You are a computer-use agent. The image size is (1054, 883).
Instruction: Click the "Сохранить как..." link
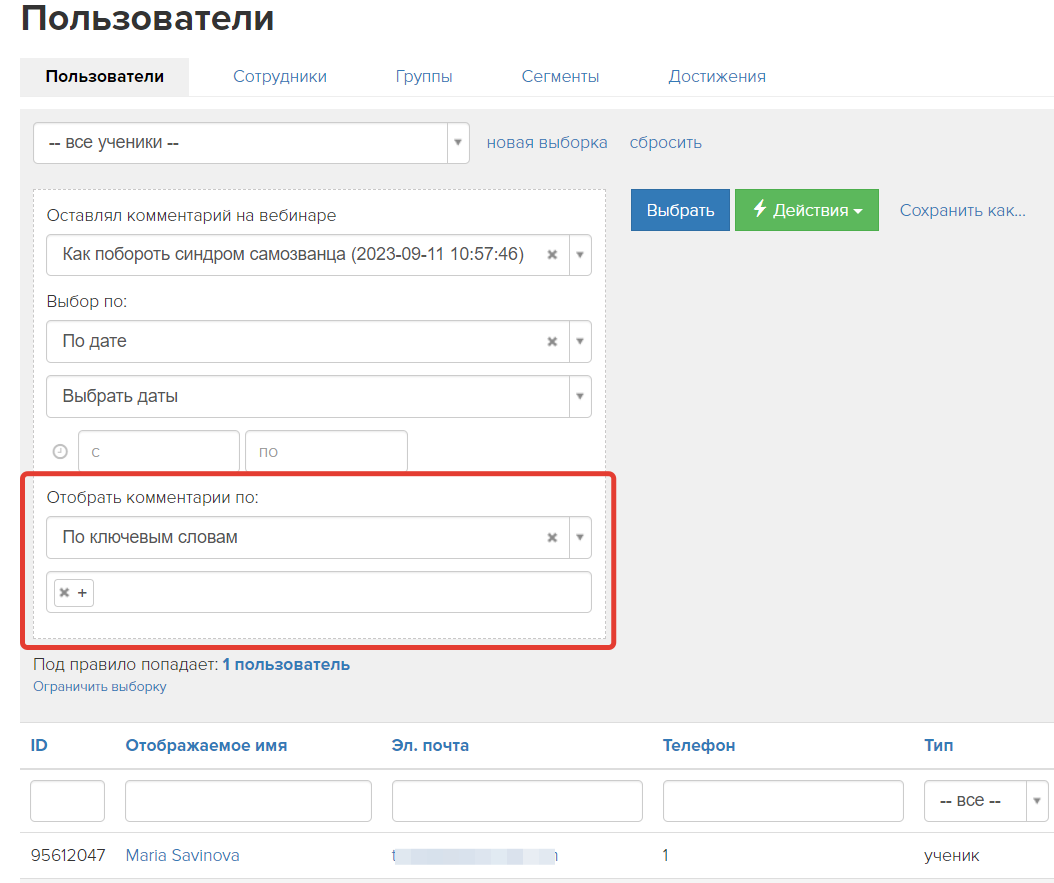(962, 210)
